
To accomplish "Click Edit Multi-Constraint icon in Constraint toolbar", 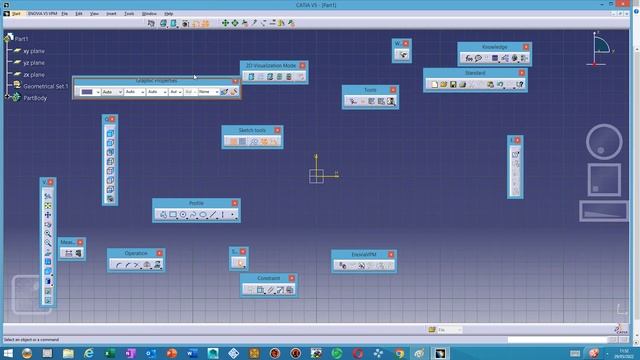I will (x=290, y=290).
